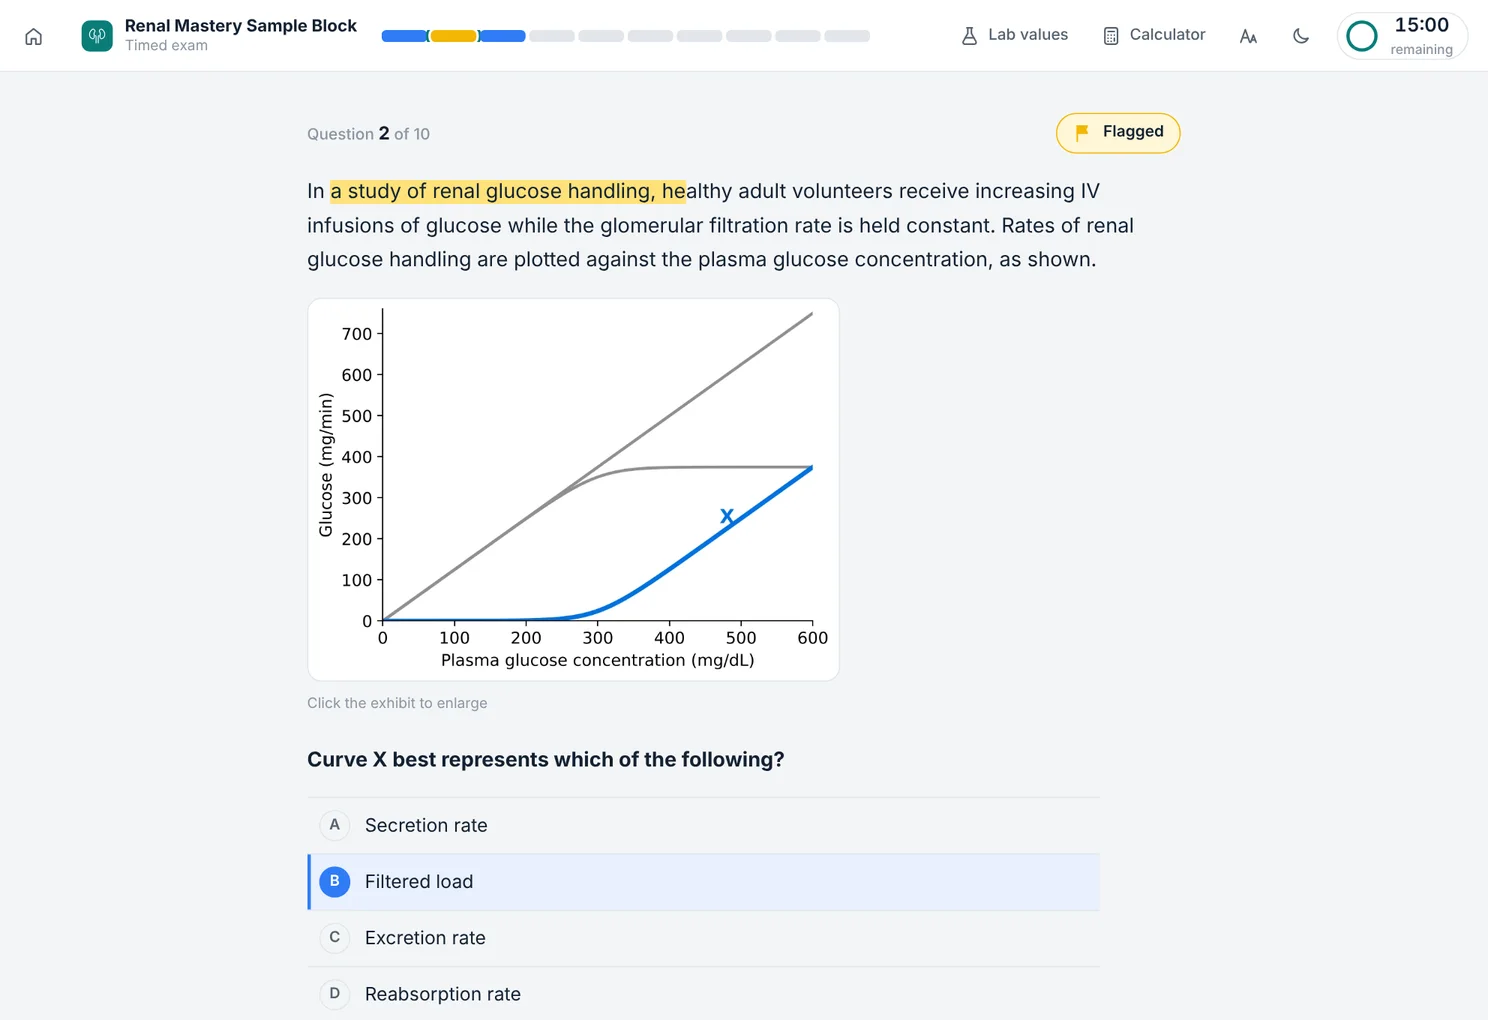This screenshot has height=1020, width=1488.
Task: Go to the third blue progress segment
Action: coord(502,36)
